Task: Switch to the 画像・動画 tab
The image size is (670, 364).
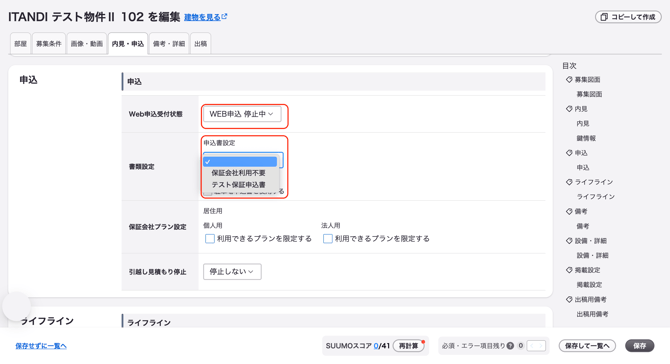Action: 87,44
